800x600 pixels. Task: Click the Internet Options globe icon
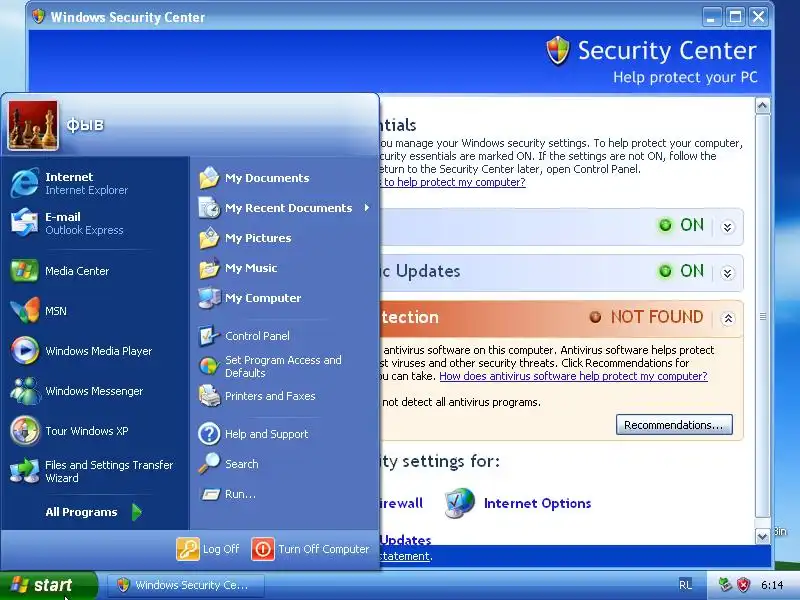pyautogui.click(x=459, y=503)
